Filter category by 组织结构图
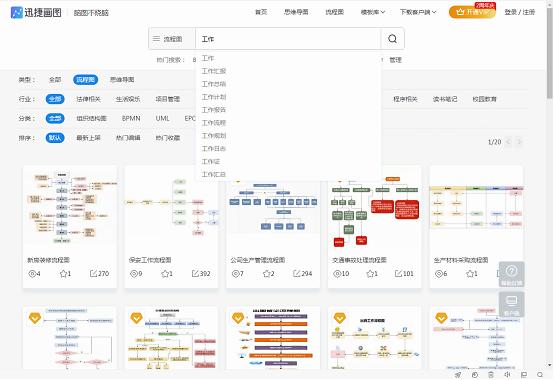The height and width of the screenshot is (380, 554). coord(92,118)
